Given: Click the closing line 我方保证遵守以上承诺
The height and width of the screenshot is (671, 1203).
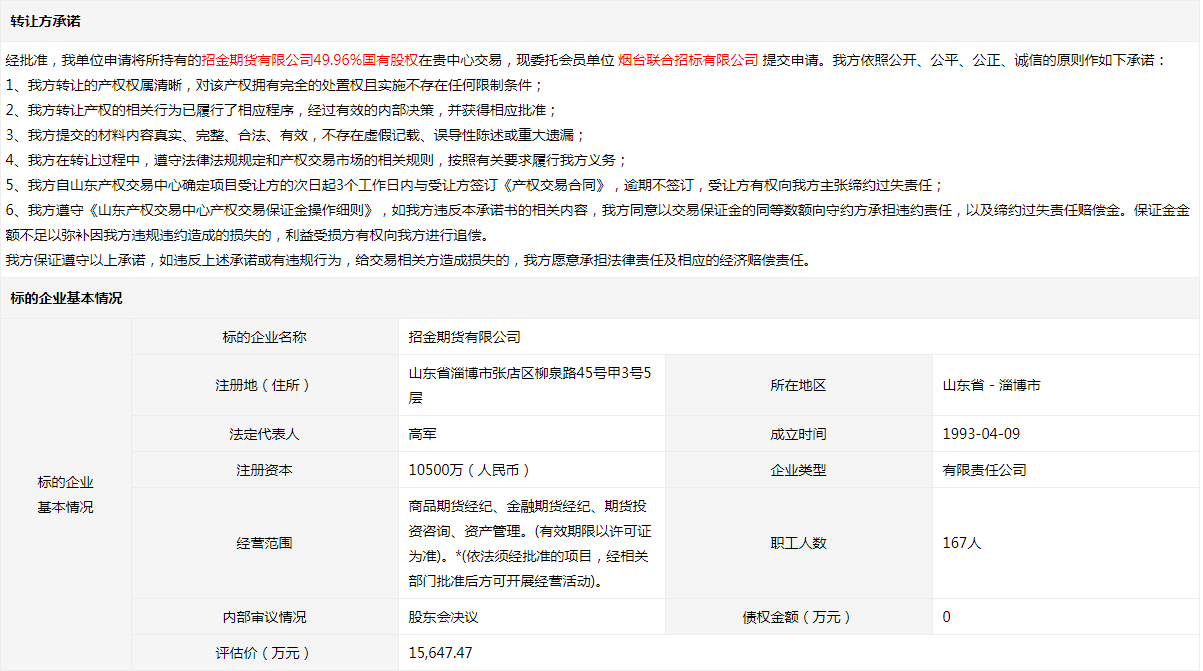Looking at the screenshot, I should [408, 261].
